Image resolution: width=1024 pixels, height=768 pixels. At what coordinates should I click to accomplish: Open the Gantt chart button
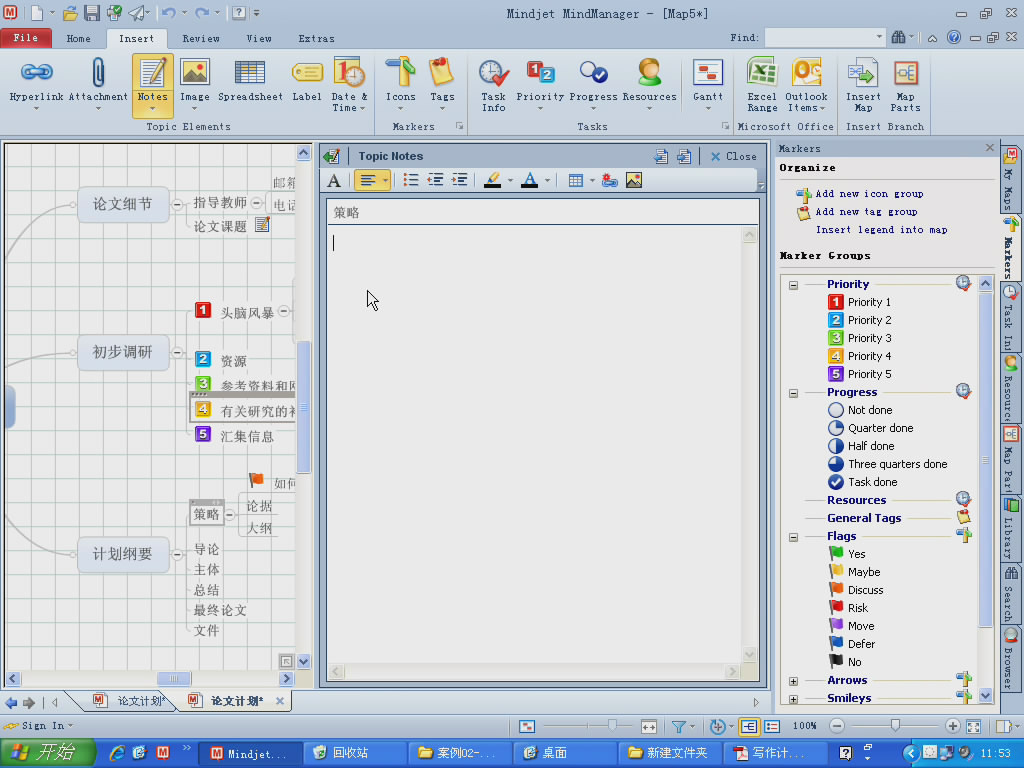coord(708,84)
